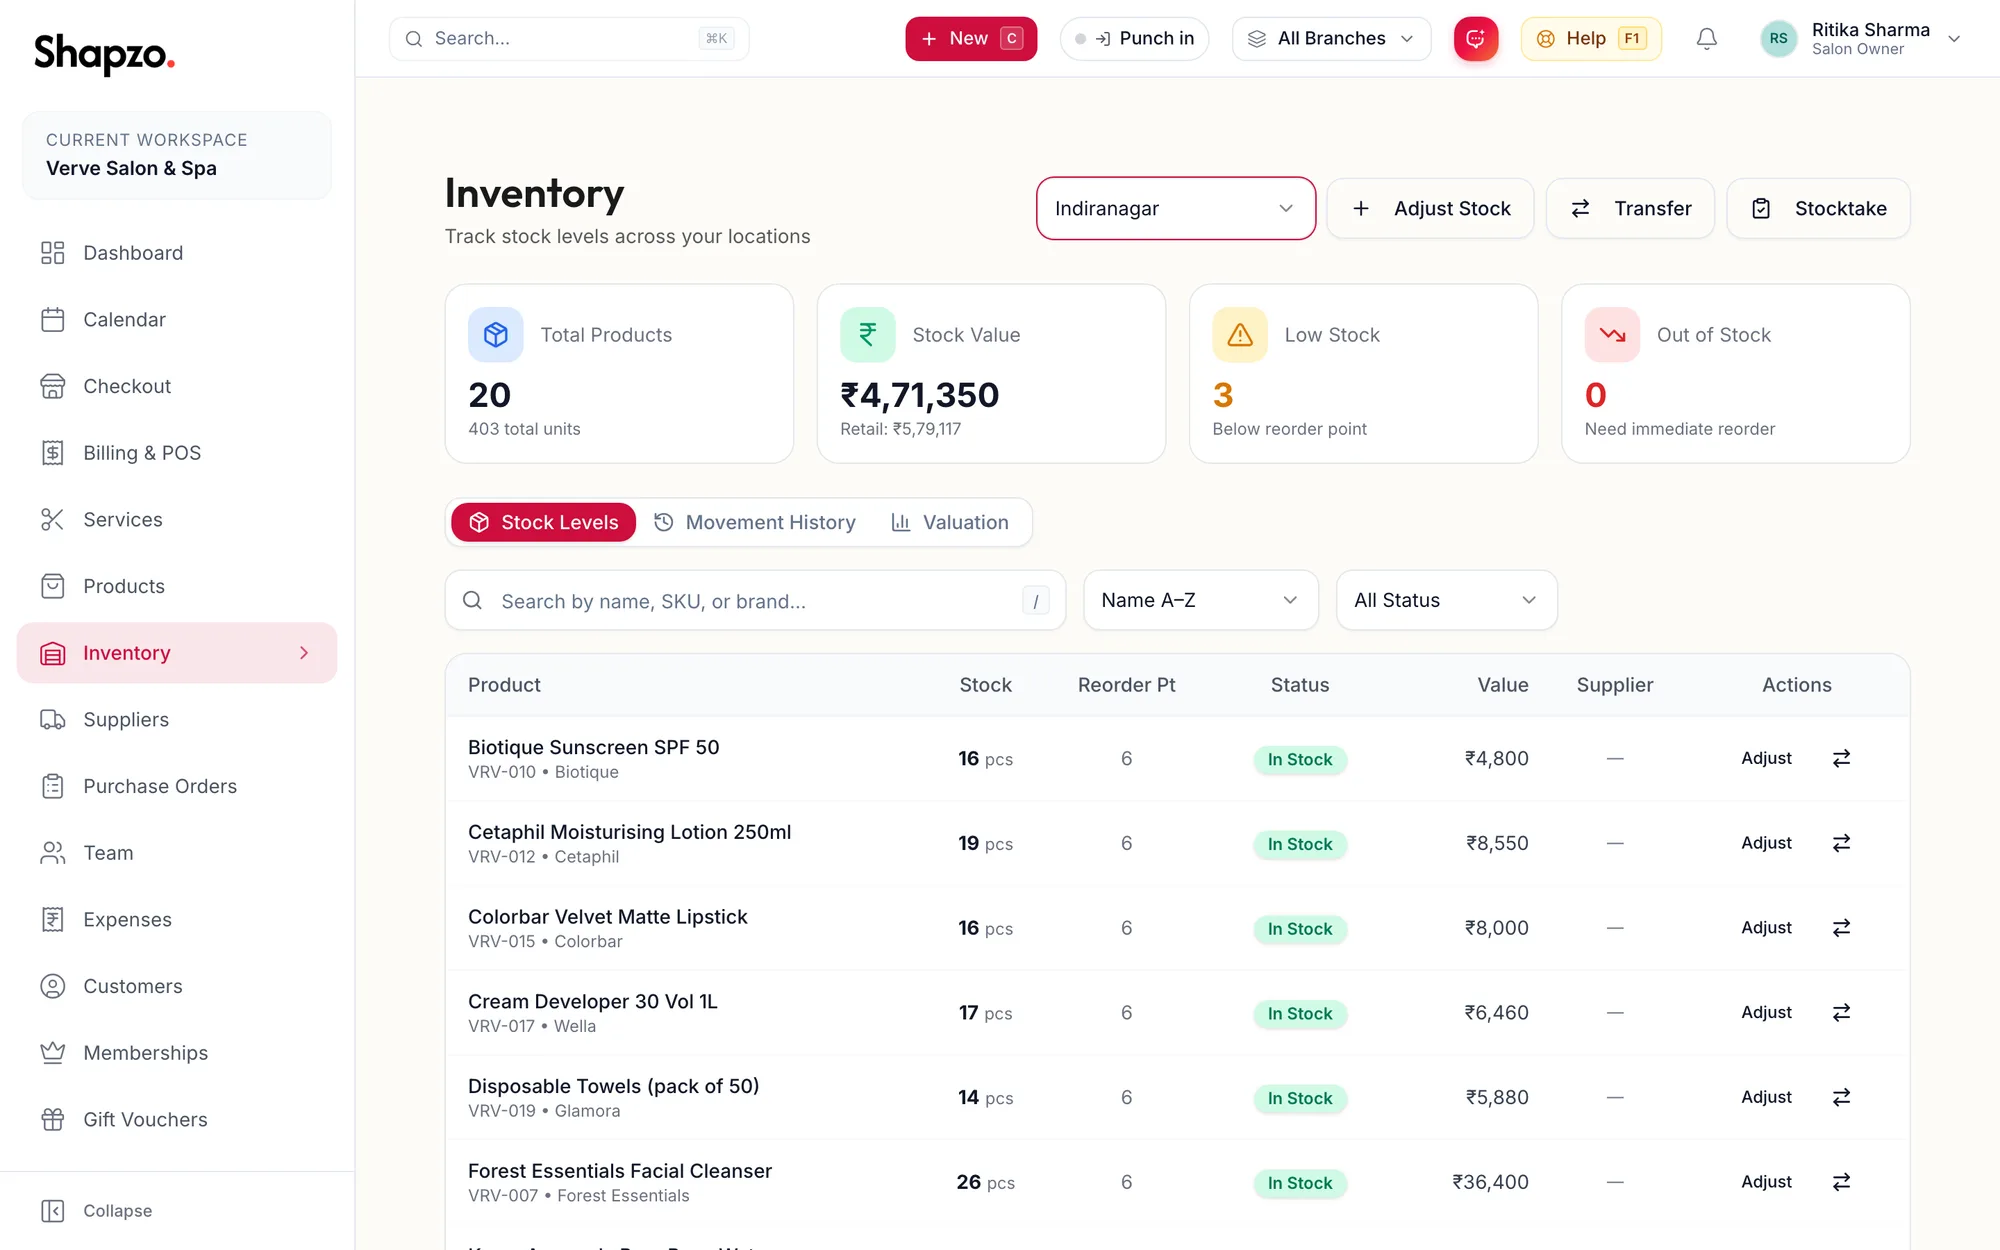Toggle the Punch in button
The height and width of the screenshot is (1250, 2000).
pyautogui.click(x=1134, y=39)
